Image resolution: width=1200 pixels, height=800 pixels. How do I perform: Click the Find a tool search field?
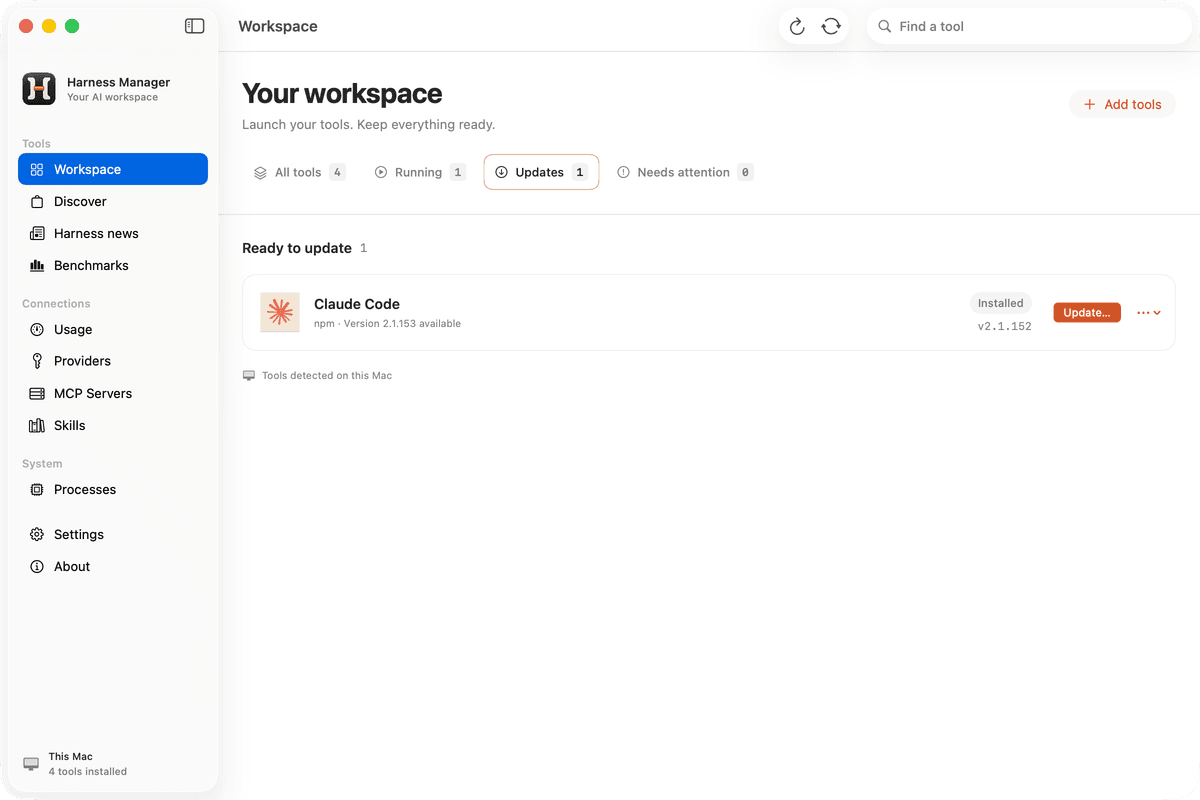click(1029, 27)
